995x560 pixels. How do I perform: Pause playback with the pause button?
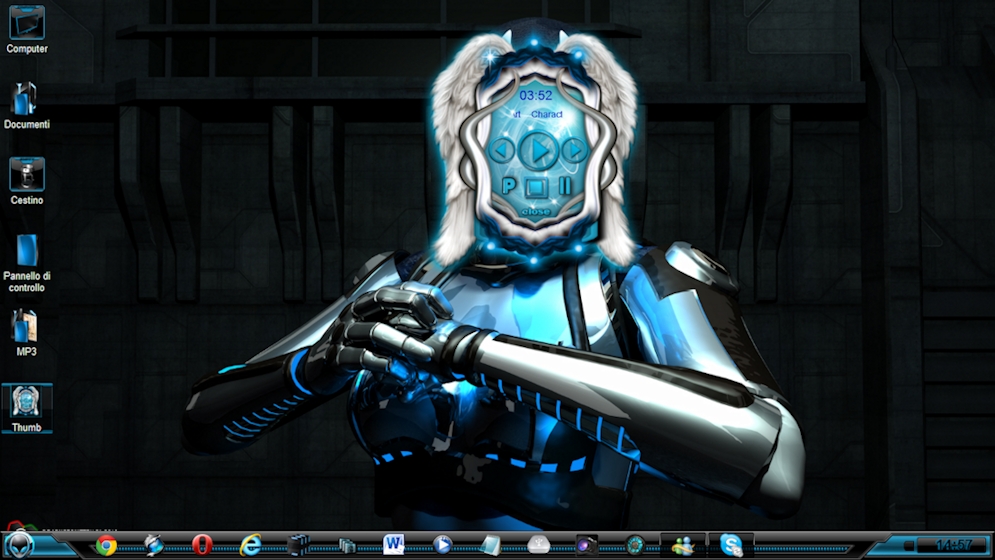point(564,185)
